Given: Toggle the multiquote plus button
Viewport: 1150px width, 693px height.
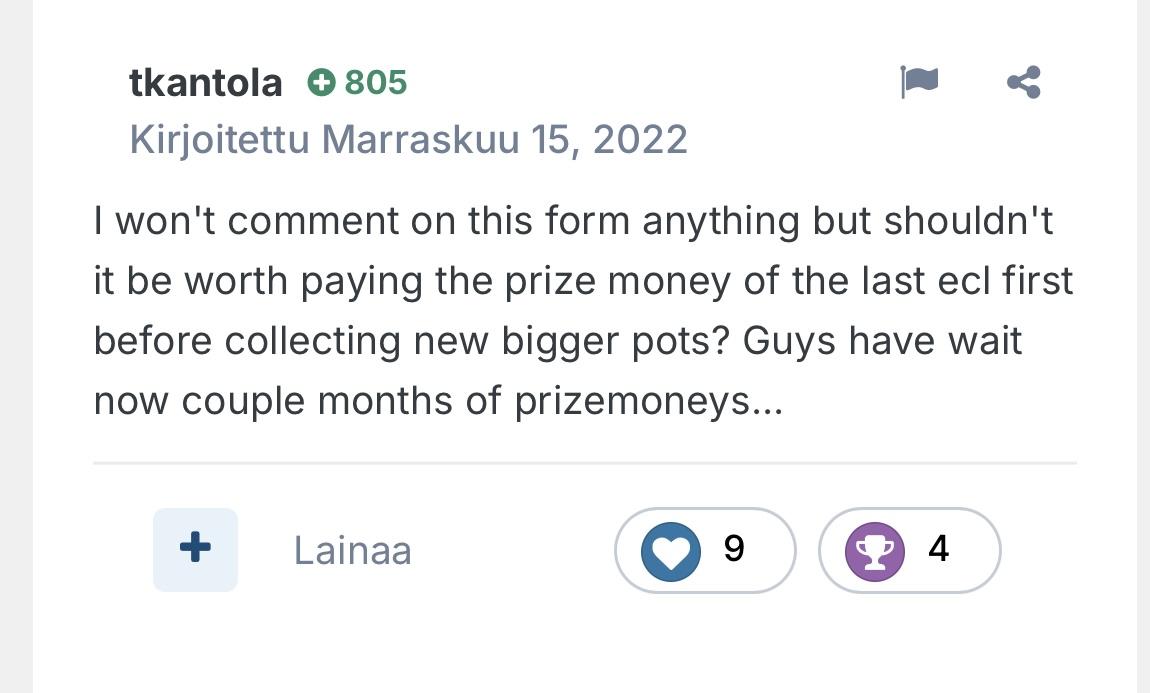Looking at the screenshot, I should pos(195,549).
